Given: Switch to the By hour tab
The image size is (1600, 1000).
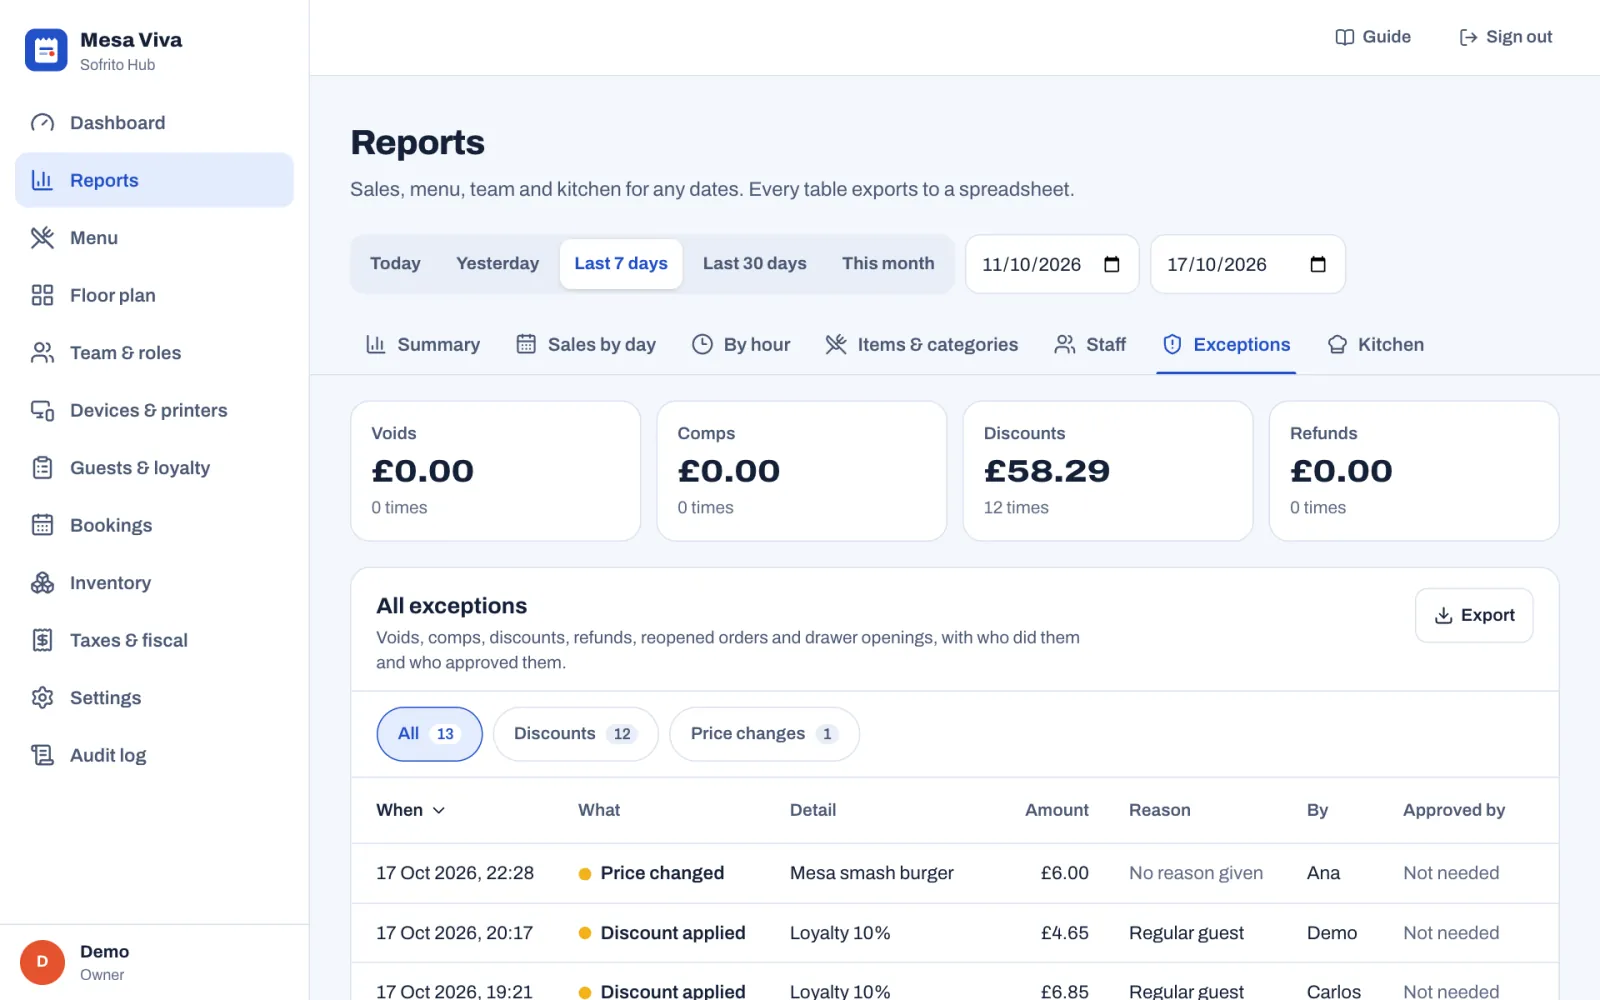Looking at the screenshot, I should click(741, 345).
